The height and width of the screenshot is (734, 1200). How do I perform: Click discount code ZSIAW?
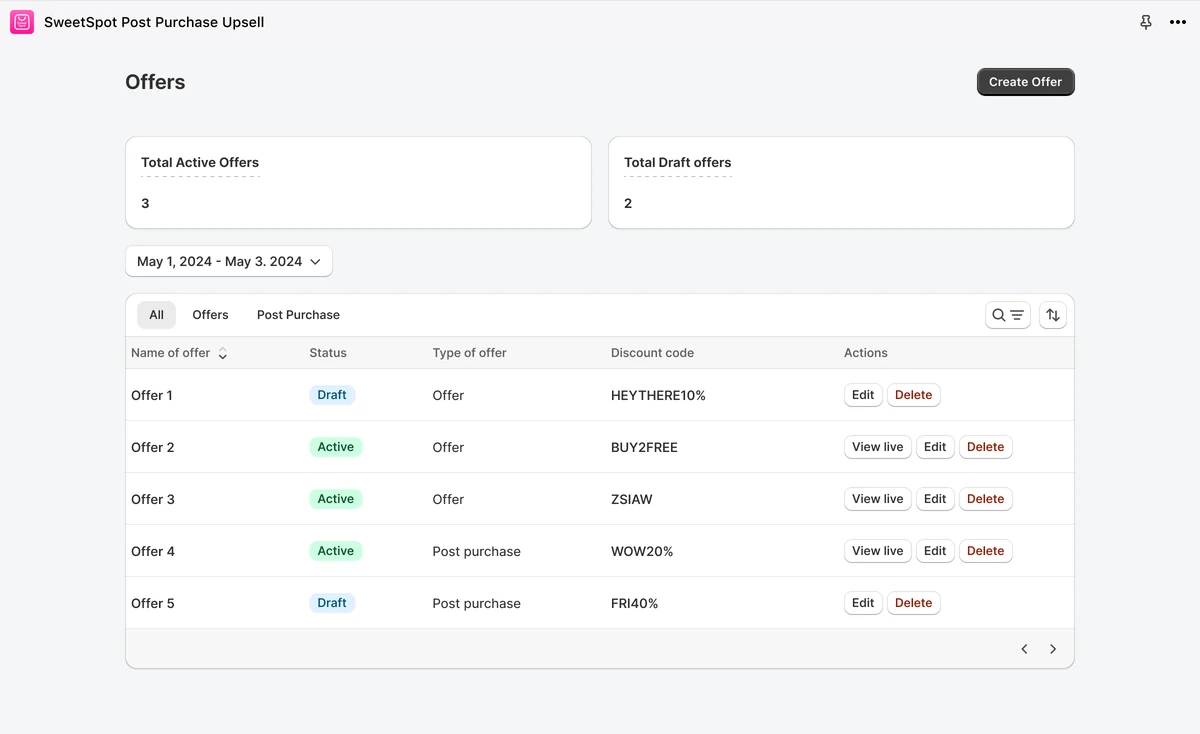tap(632, 499)
